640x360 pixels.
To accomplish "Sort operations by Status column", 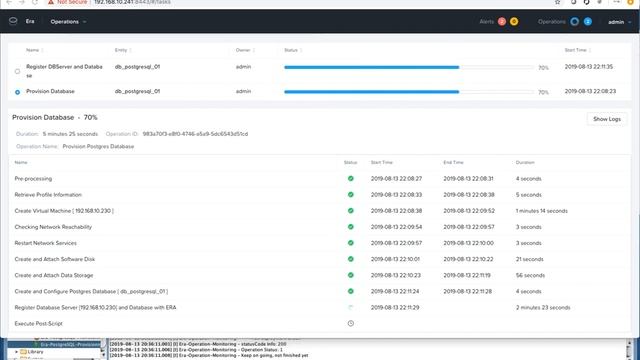I will click(x=293, y=50).
